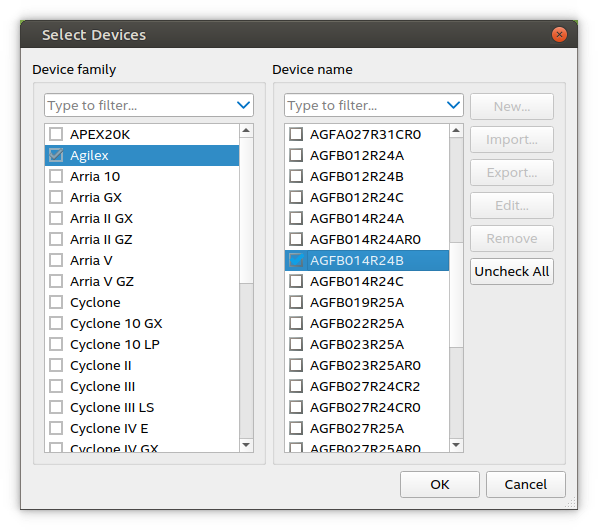Click the family list scroll-up arrow
This screenshot has width=598, height=530.
[246, 131]
